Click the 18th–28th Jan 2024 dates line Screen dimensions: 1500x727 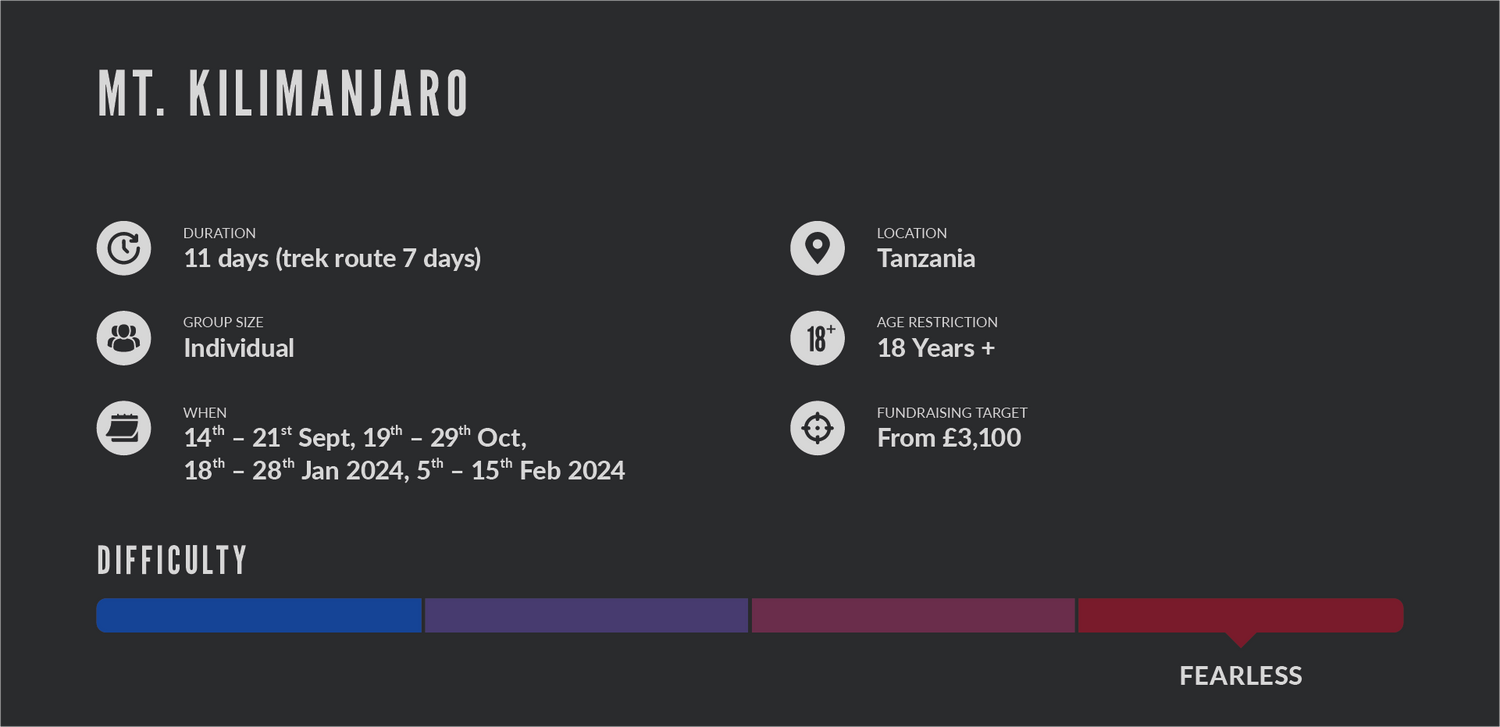click(x=404, y=470)
